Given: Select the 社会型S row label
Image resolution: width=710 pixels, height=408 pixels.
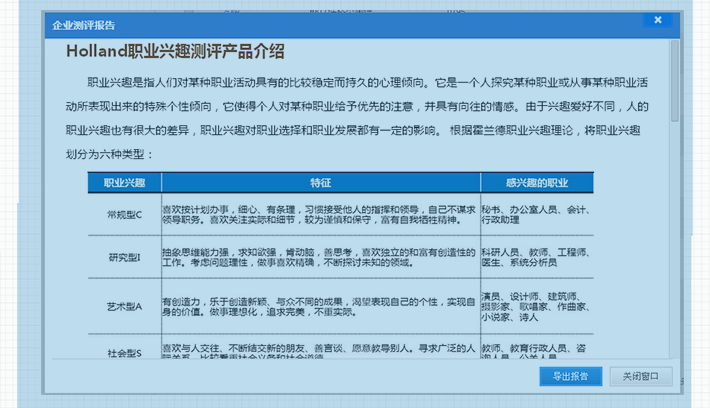Looking at the screenshot, I should click(125, 353).
